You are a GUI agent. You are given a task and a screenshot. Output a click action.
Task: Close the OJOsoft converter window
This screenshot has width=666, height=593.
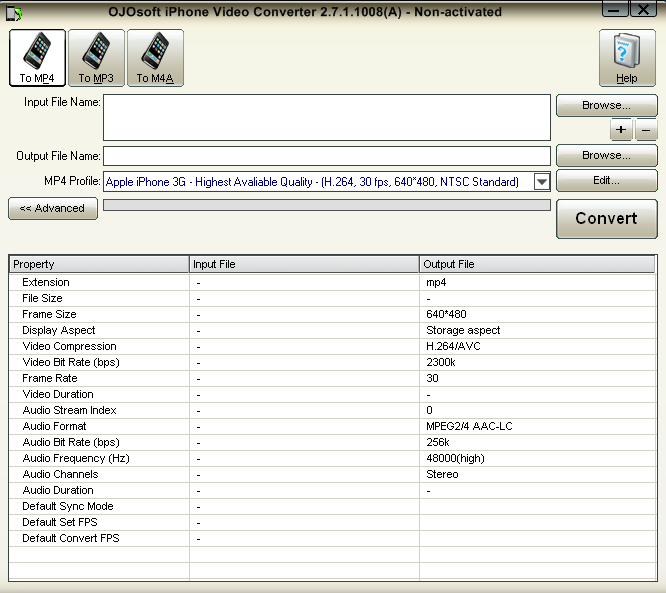[643, 9]
